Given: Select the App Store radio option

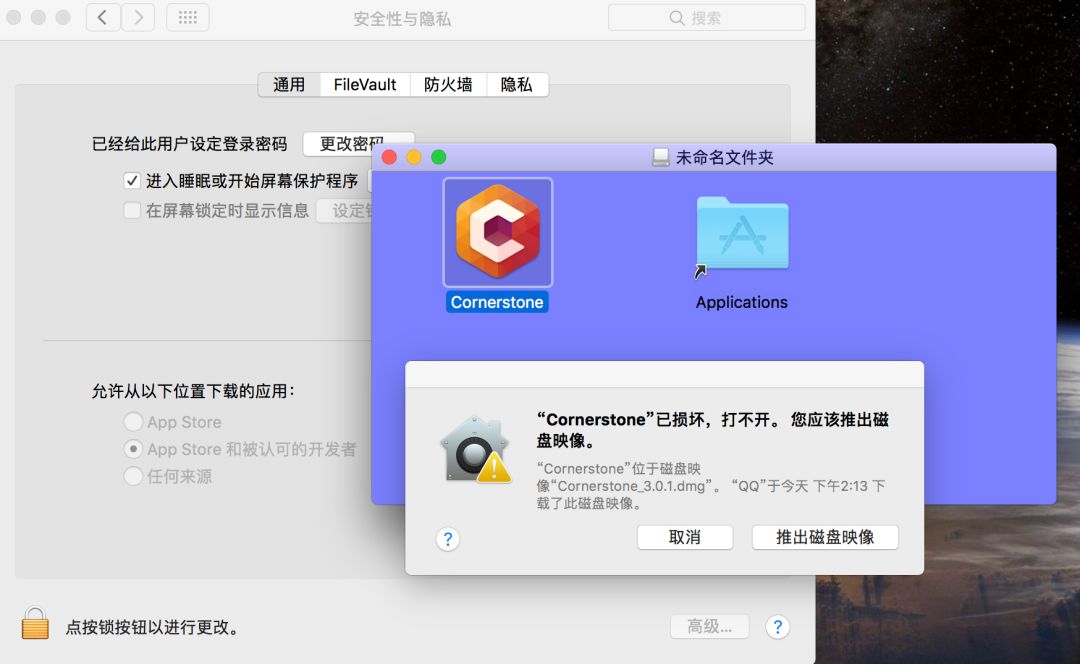Looking at the screenshot, I should (x=133, y=422).
